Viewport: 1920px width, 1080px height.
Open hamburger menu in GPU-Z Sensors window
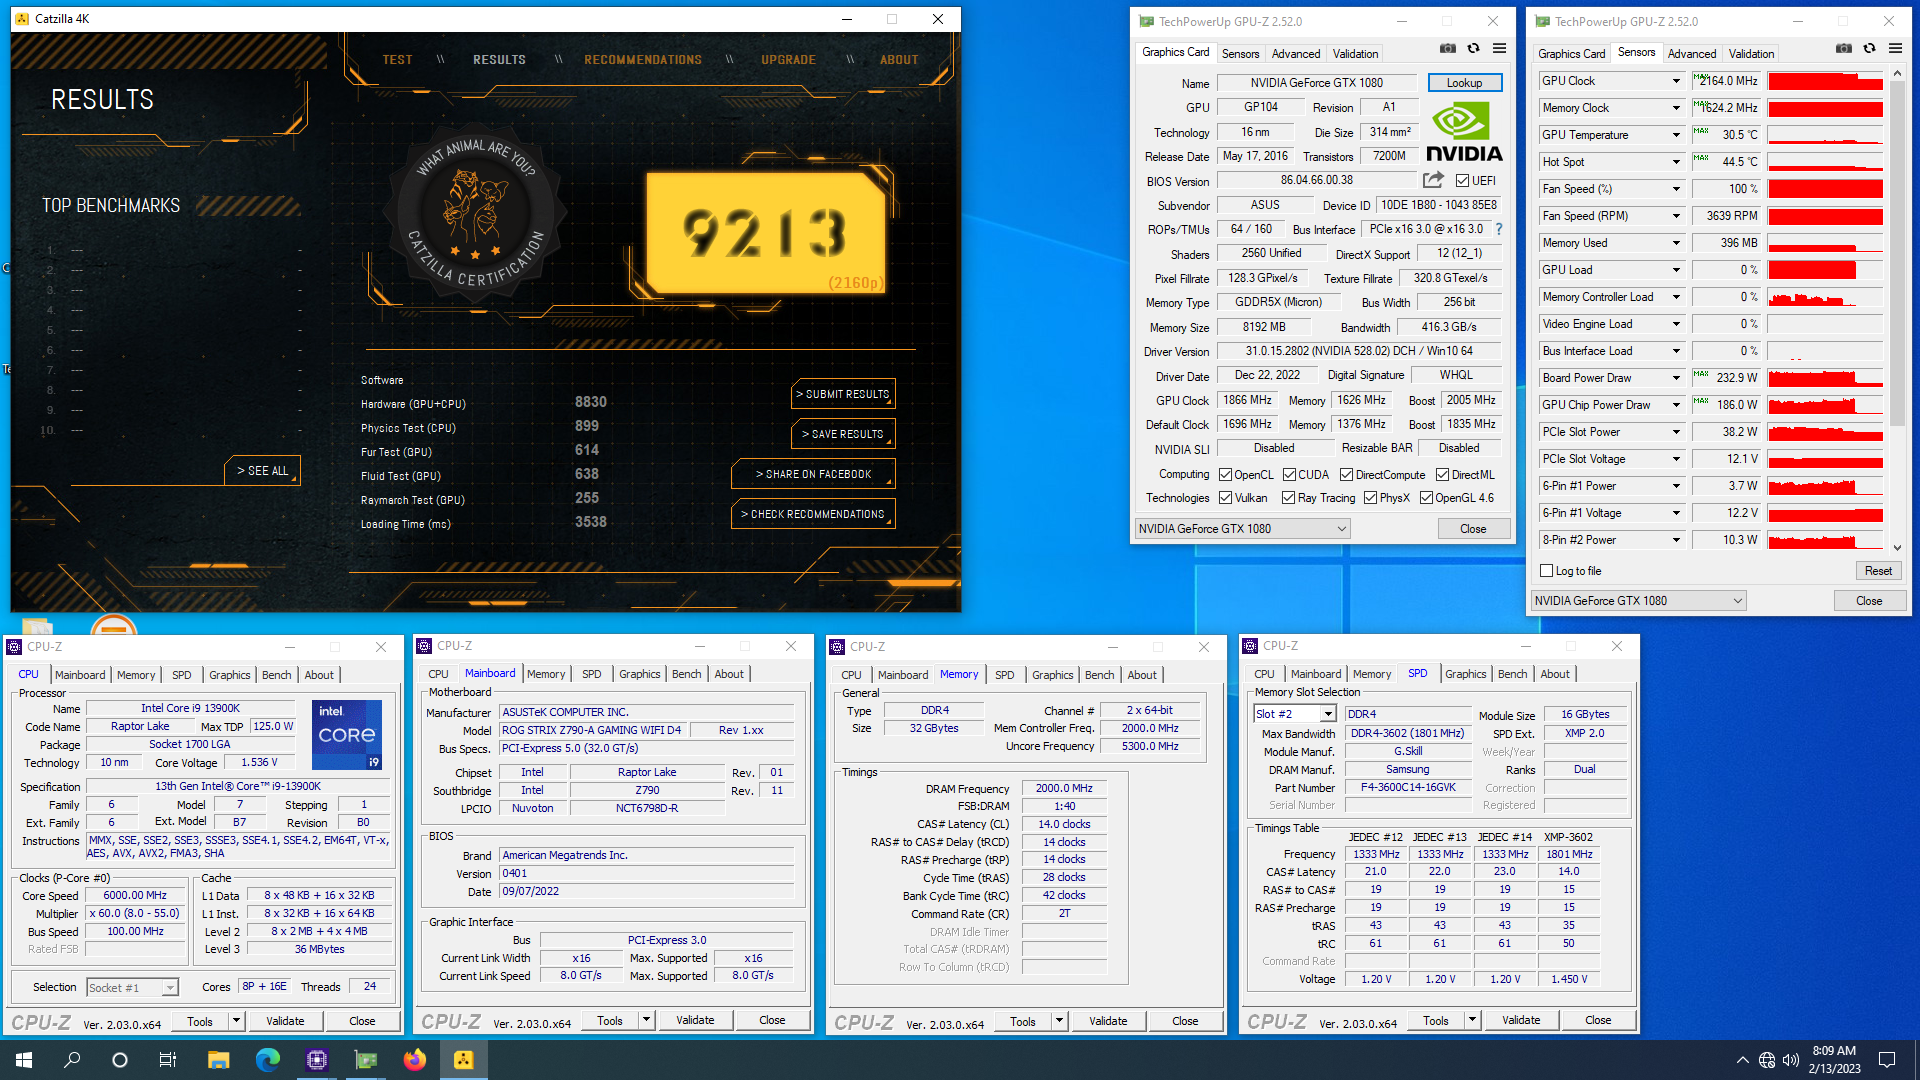[1895, 49]
